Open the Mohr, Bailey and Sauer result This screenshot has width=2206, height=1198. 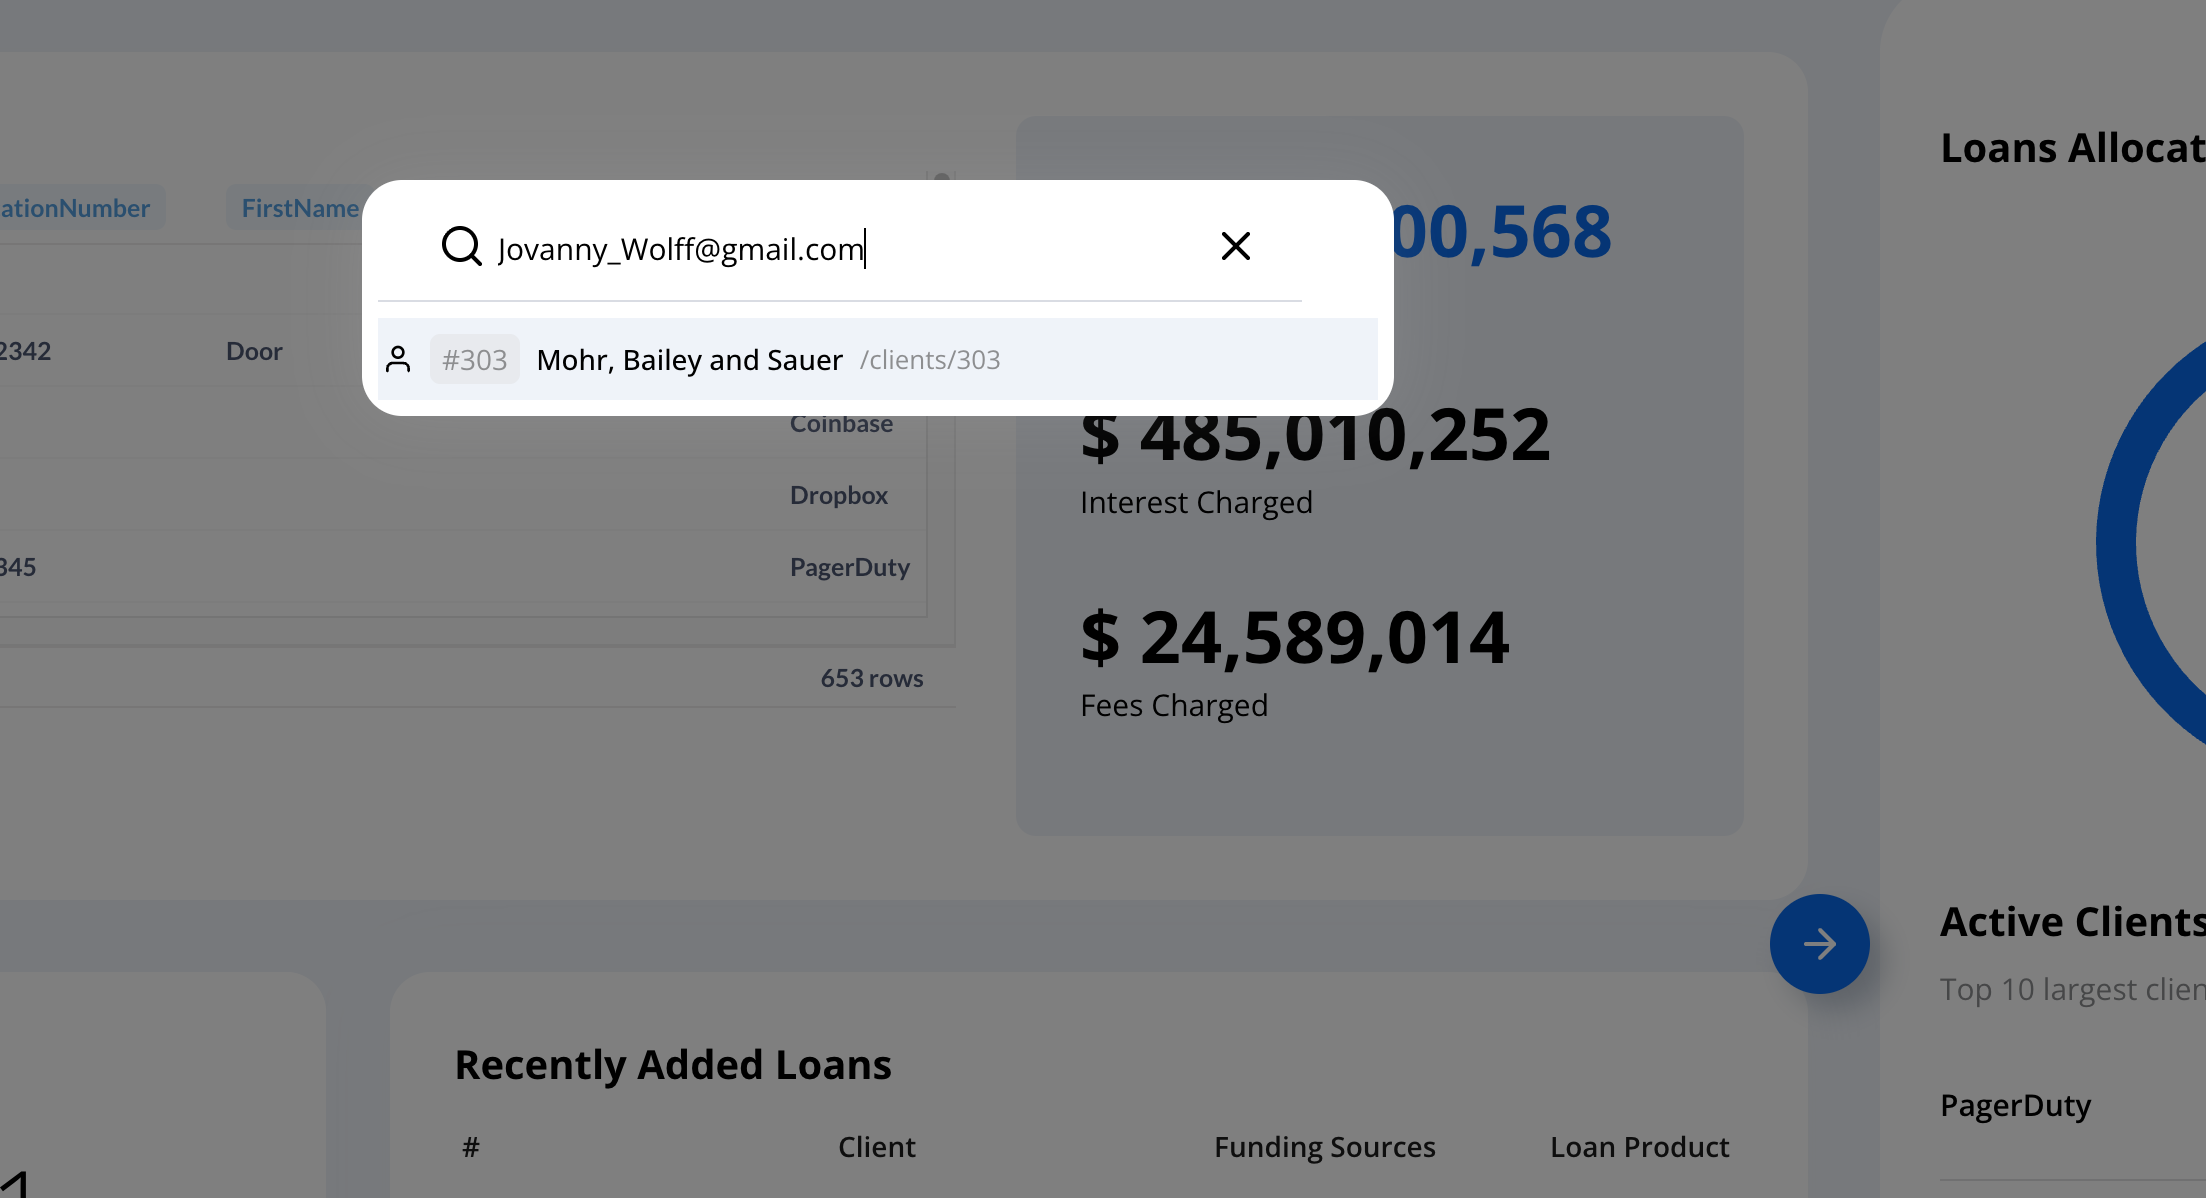coord(878,359)
